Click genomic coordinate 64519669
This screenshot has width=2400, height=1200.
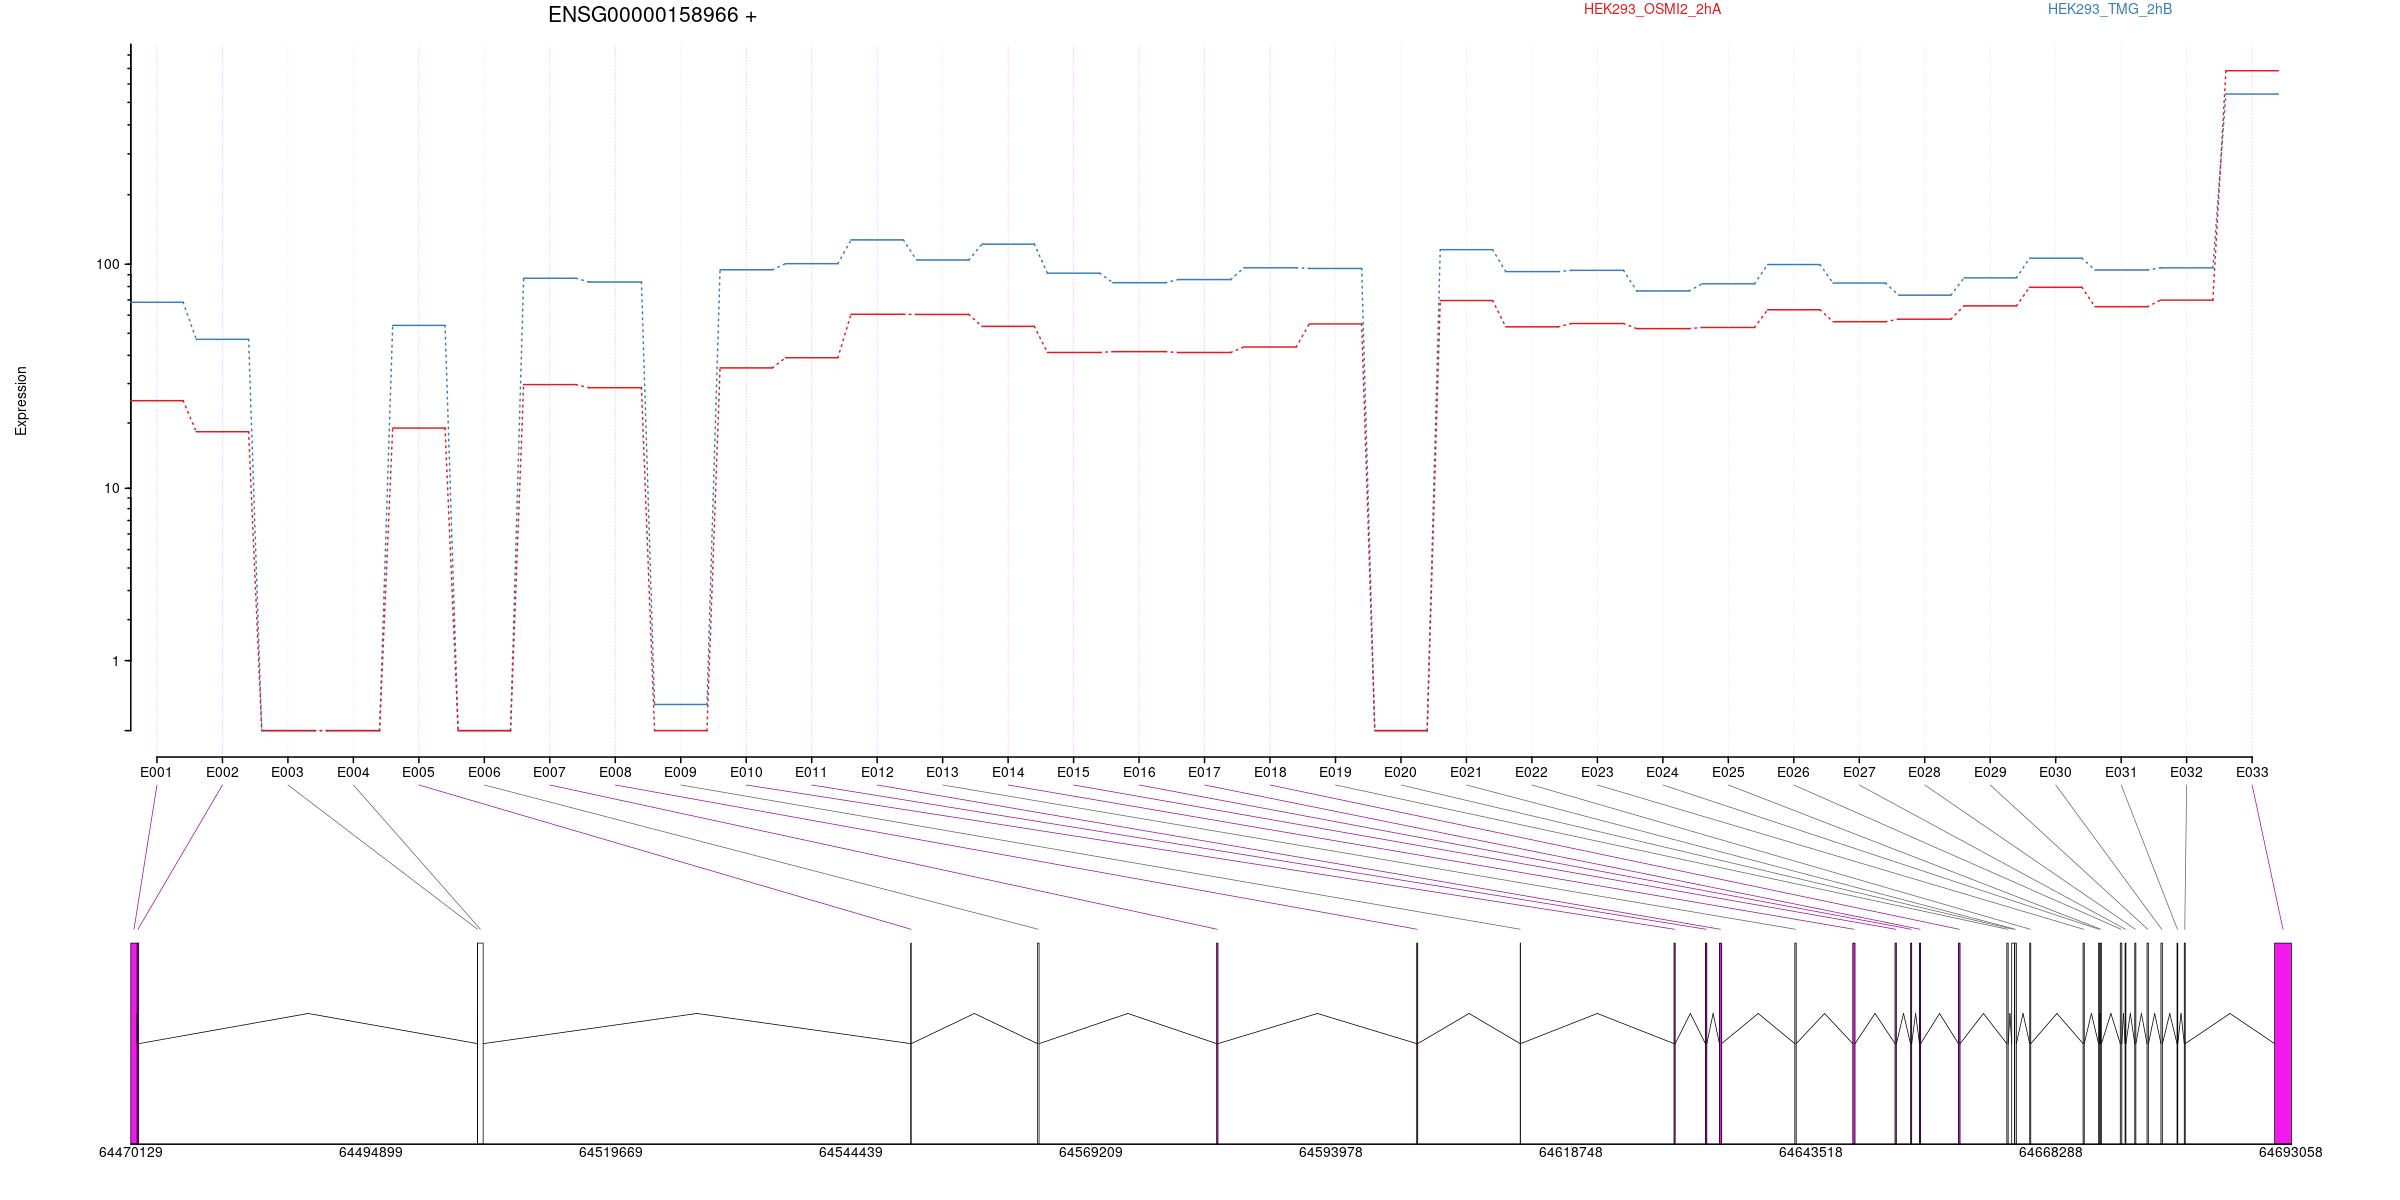pos(610,1152)
